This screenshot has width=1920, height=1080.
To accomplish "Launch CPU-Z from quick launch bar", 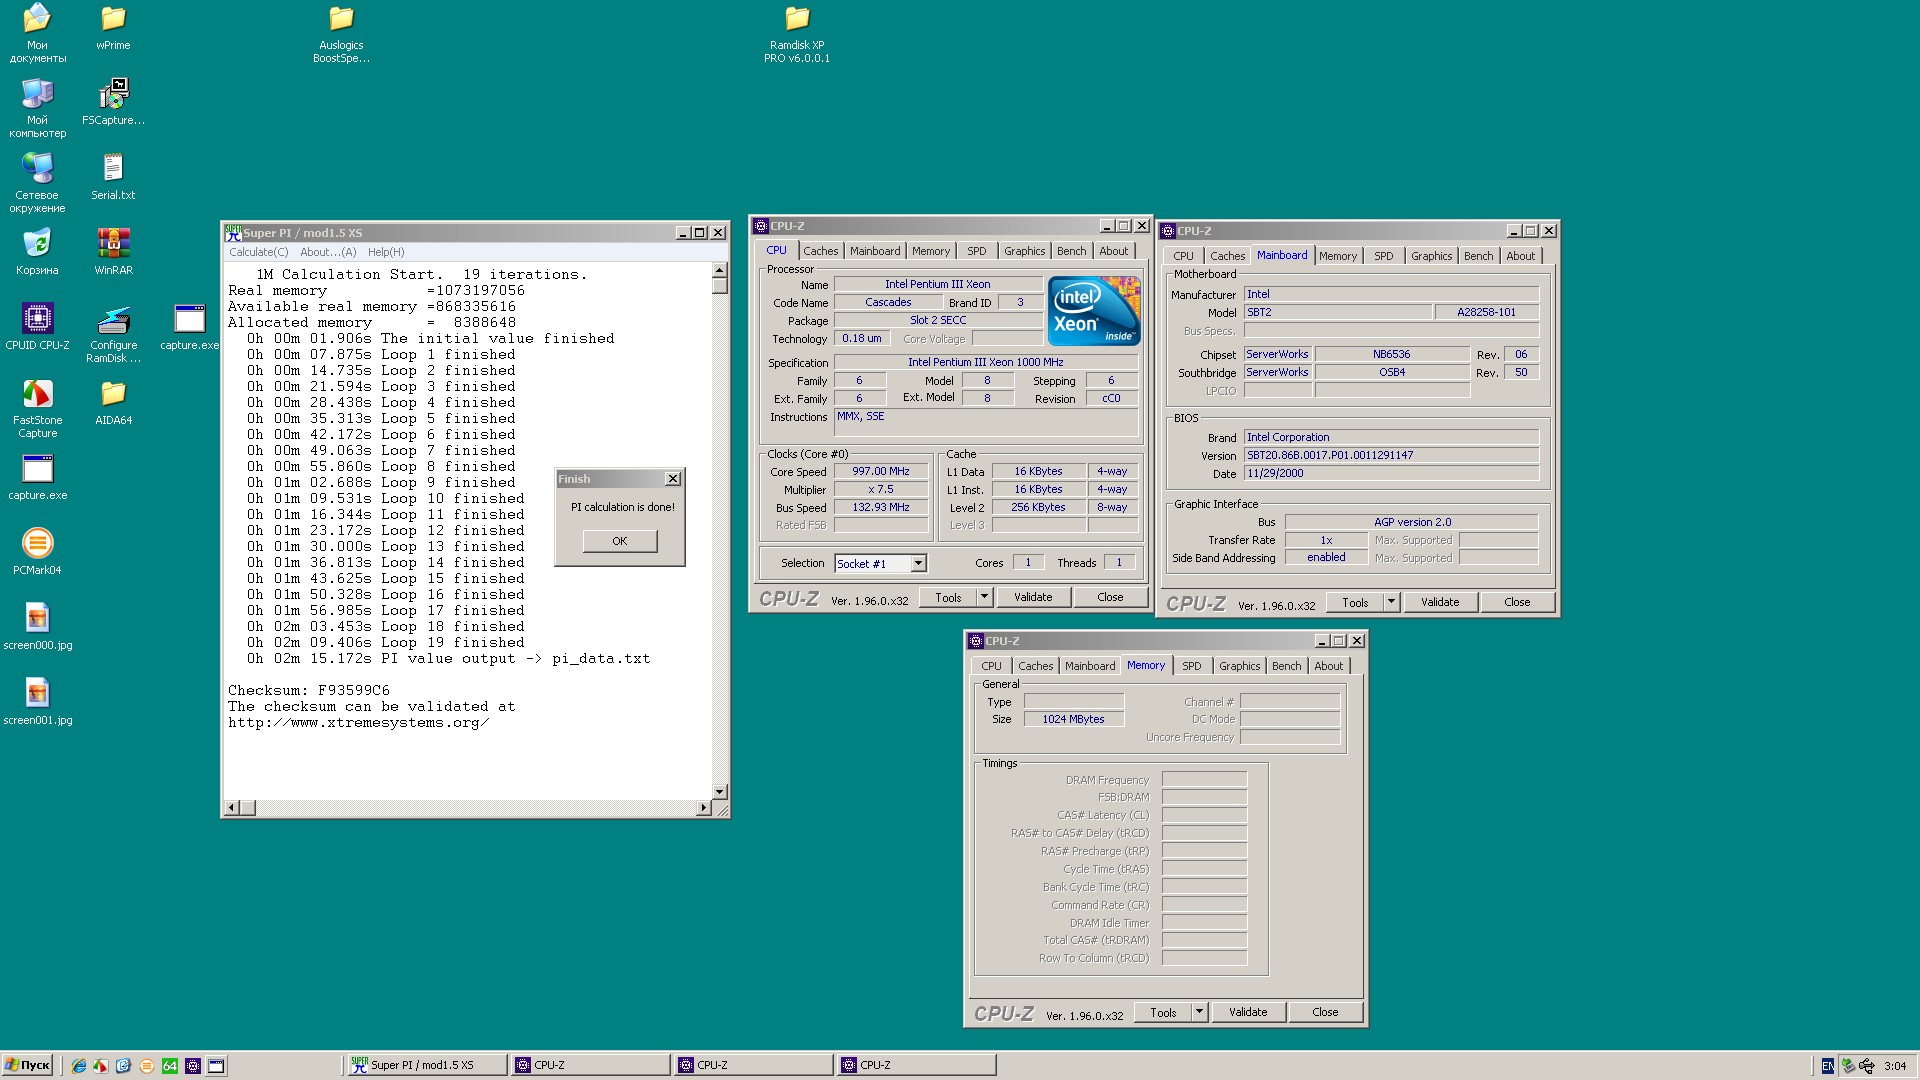I will (x=193, y=1066).
